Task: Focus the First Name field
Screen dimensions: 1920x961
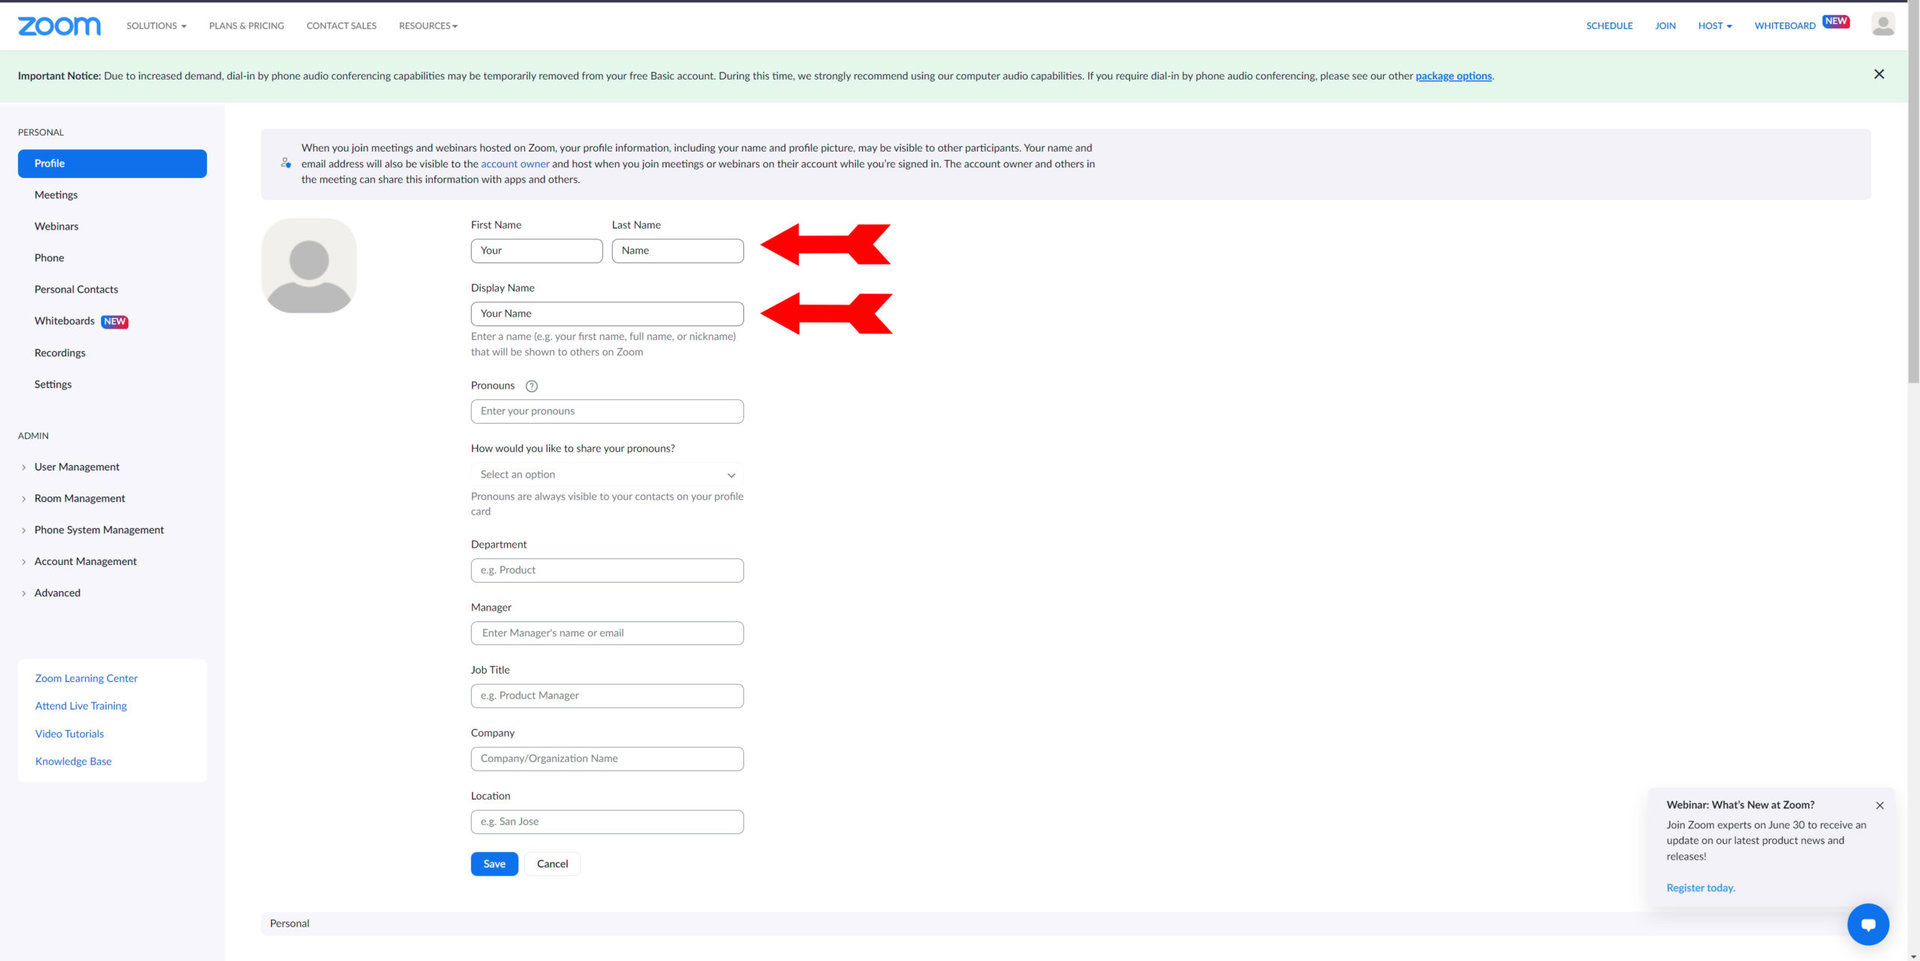Action: pyautogui.click(x=537, y=251)
